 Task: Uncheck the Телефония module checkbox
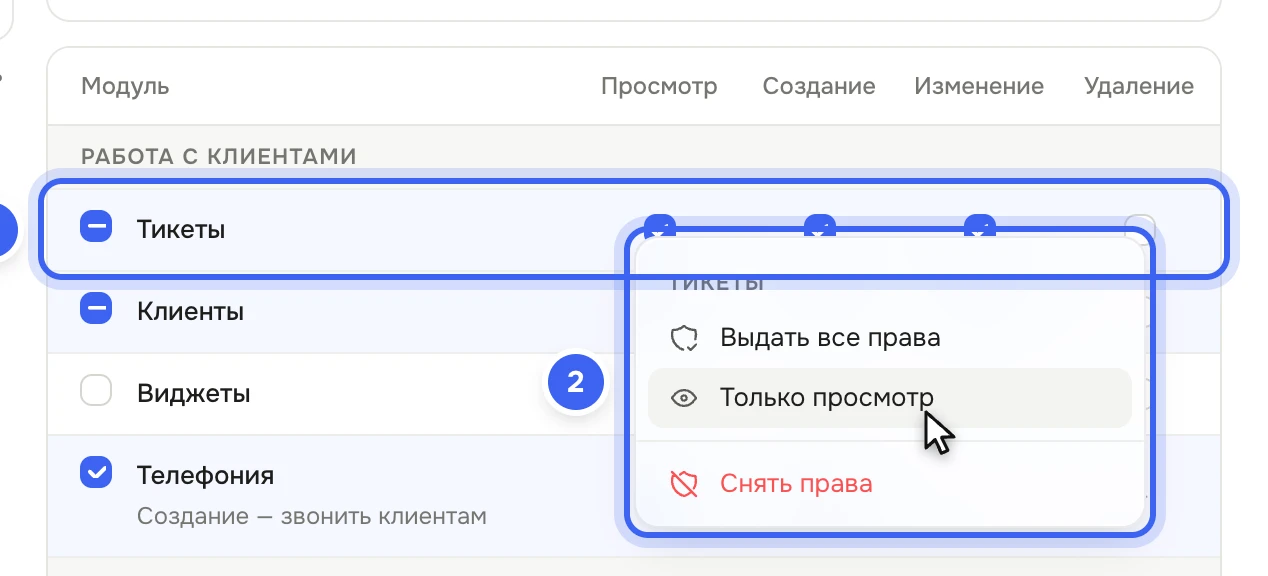point(96,473)
